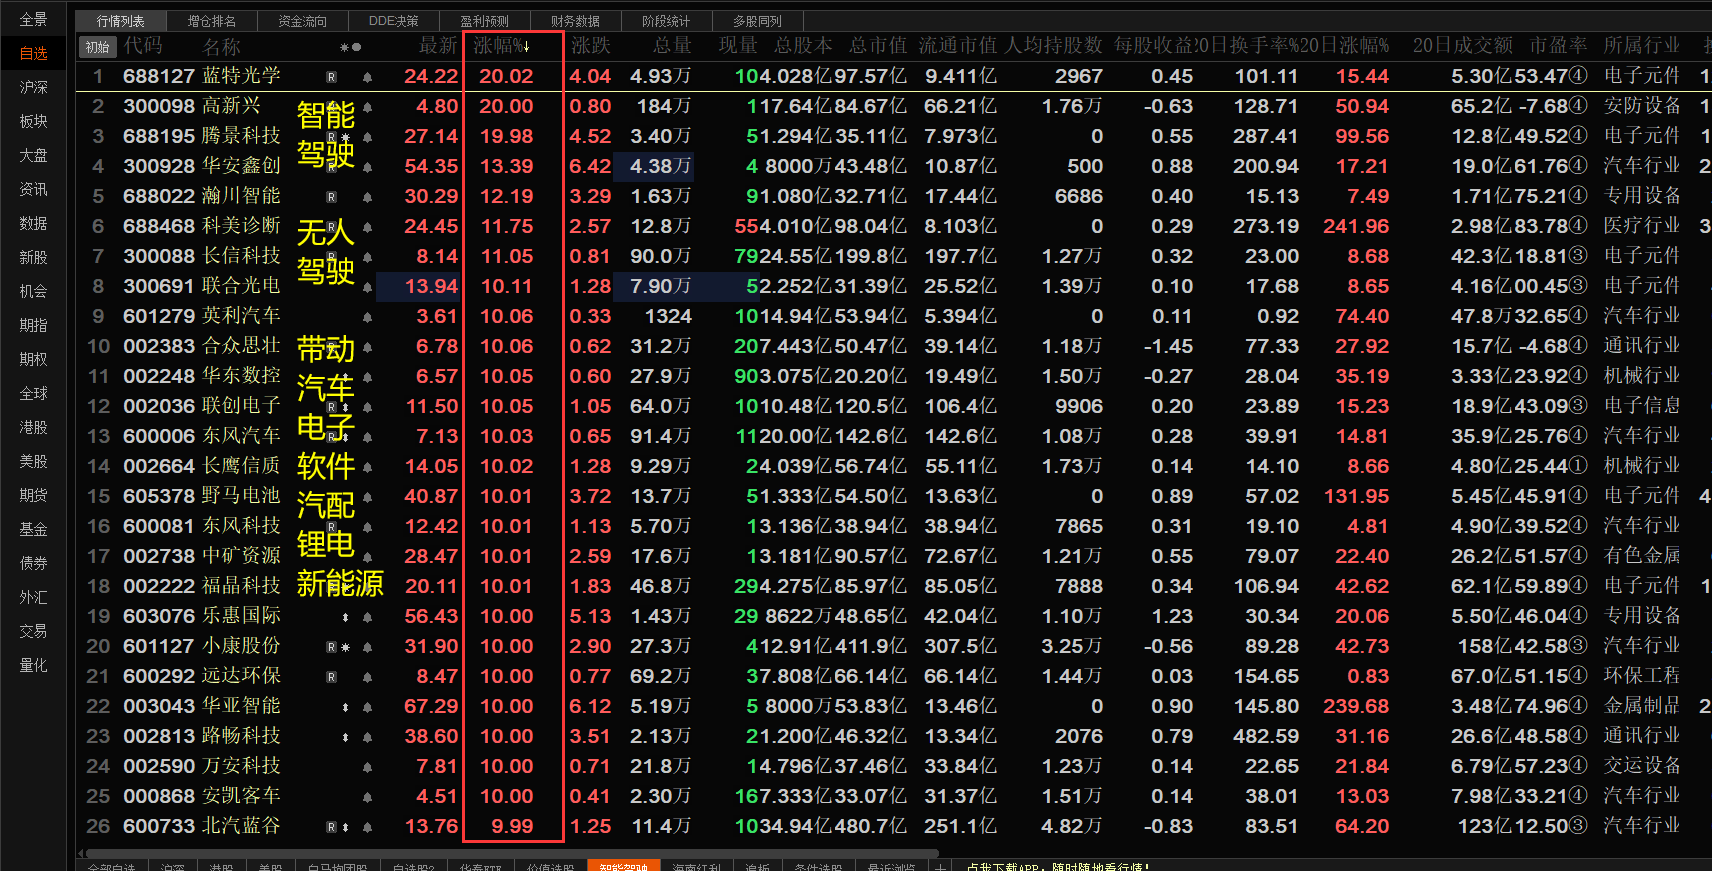1712x871 pixels.
Task: Click the R tag icon for 北汽蓝谷
Action: [331, 827]
